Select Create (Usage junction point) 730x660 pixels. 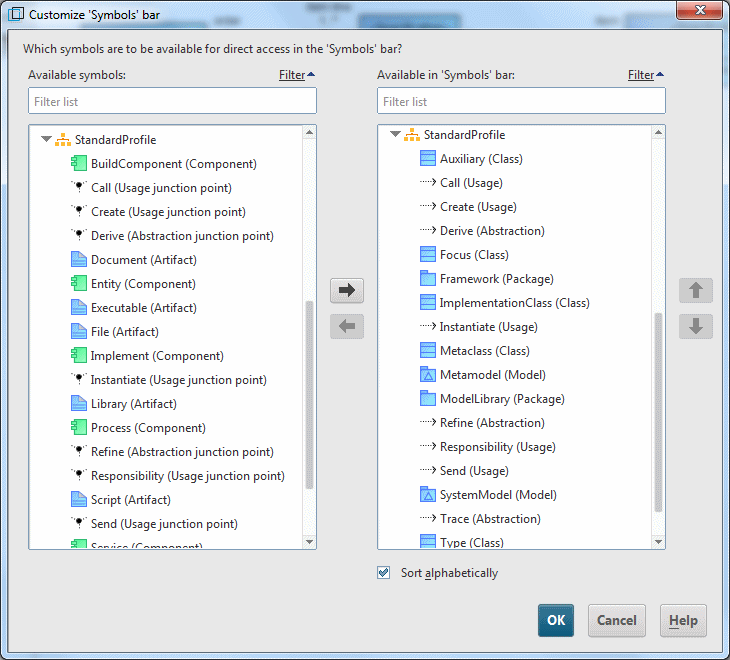168,212
